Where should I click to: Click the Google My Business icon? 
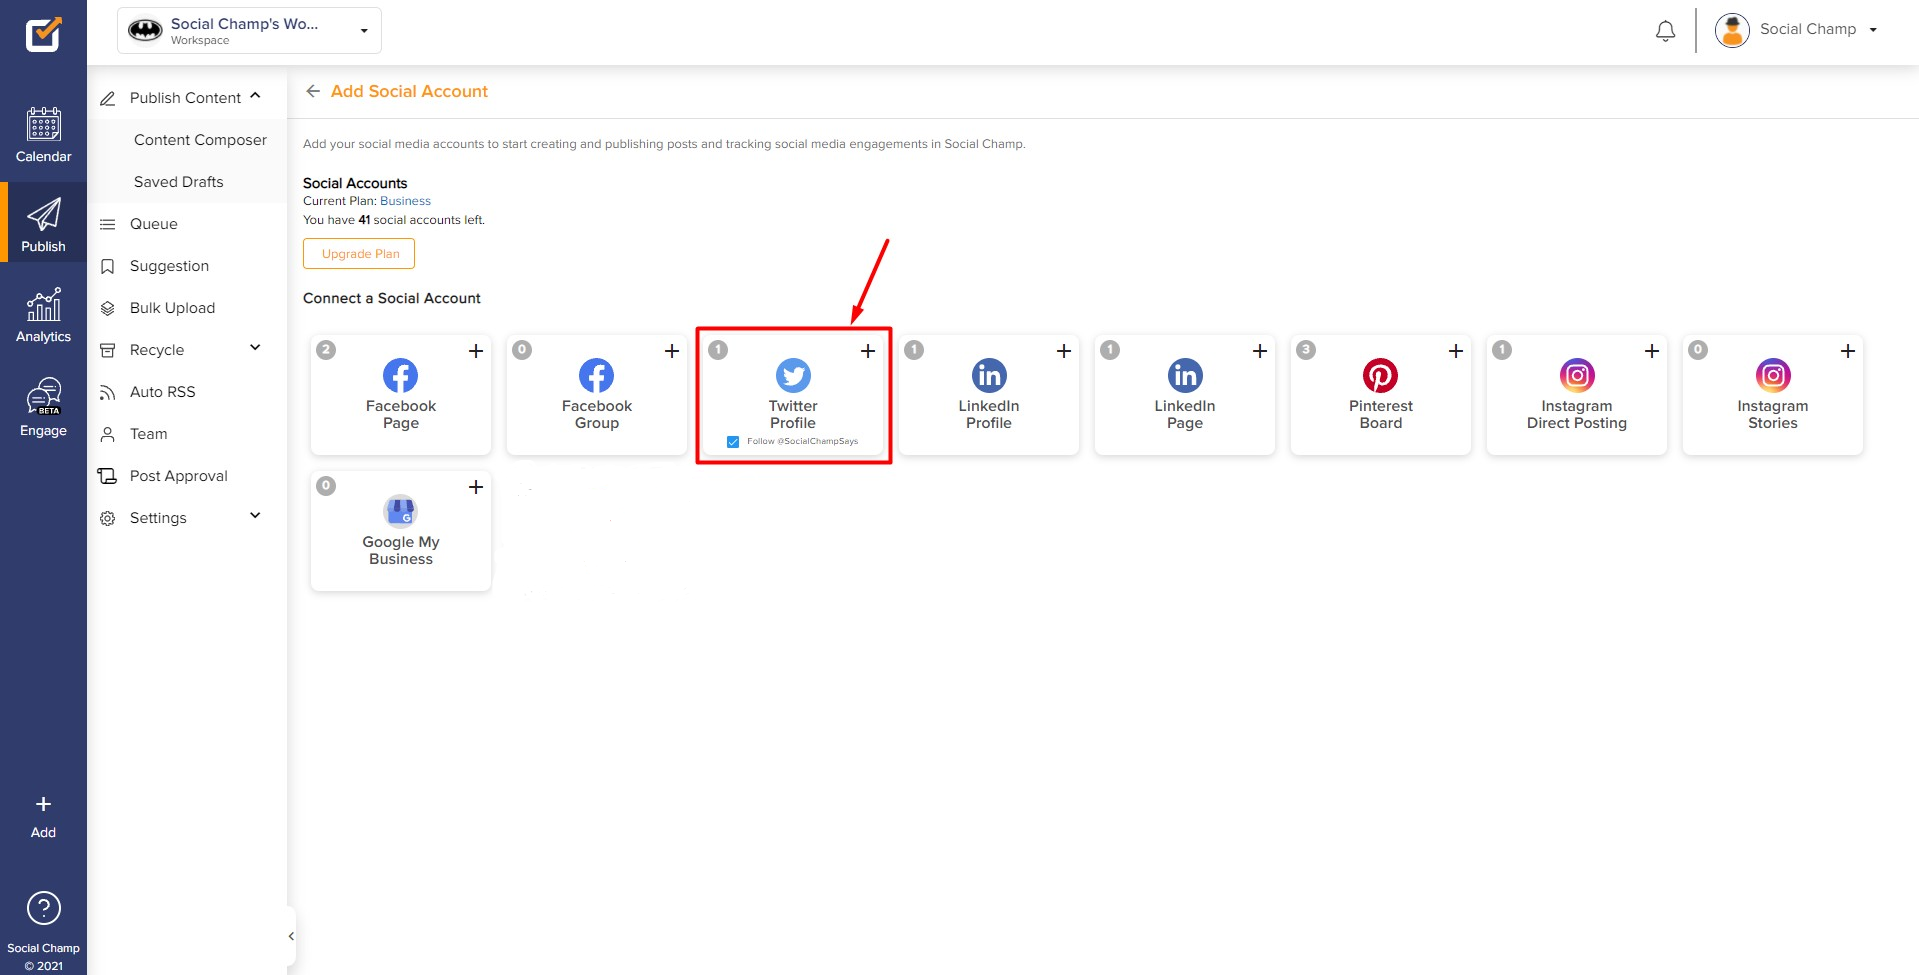coord(400,512)
